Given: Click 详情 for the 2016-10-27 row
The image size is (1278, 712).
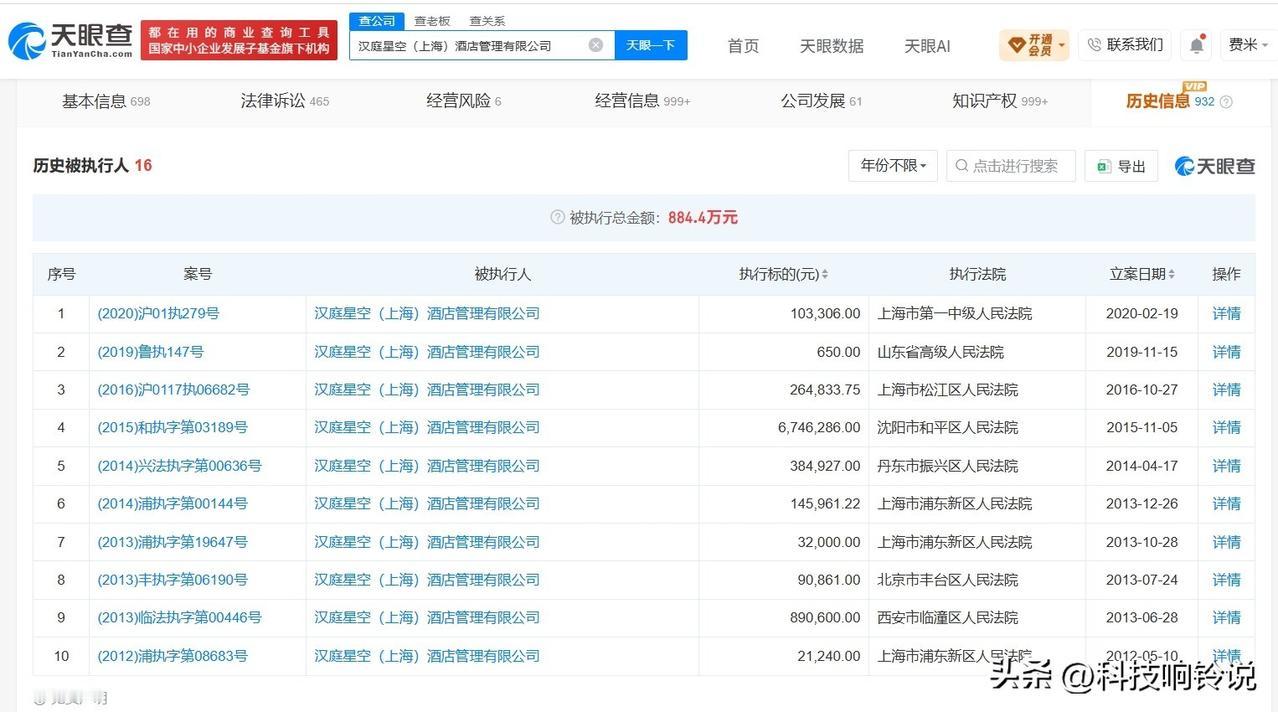Looking at the screenshot, I should click(1226, 390).
